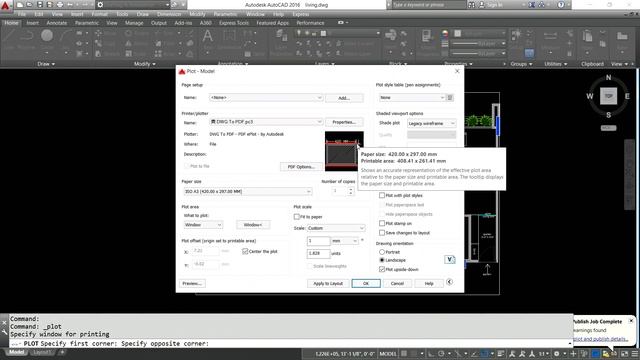The height and width of the screenshot is (360, 640).
Task: Click the Autodesk Exchange X icon in title bar
Action: click(531, 5)
